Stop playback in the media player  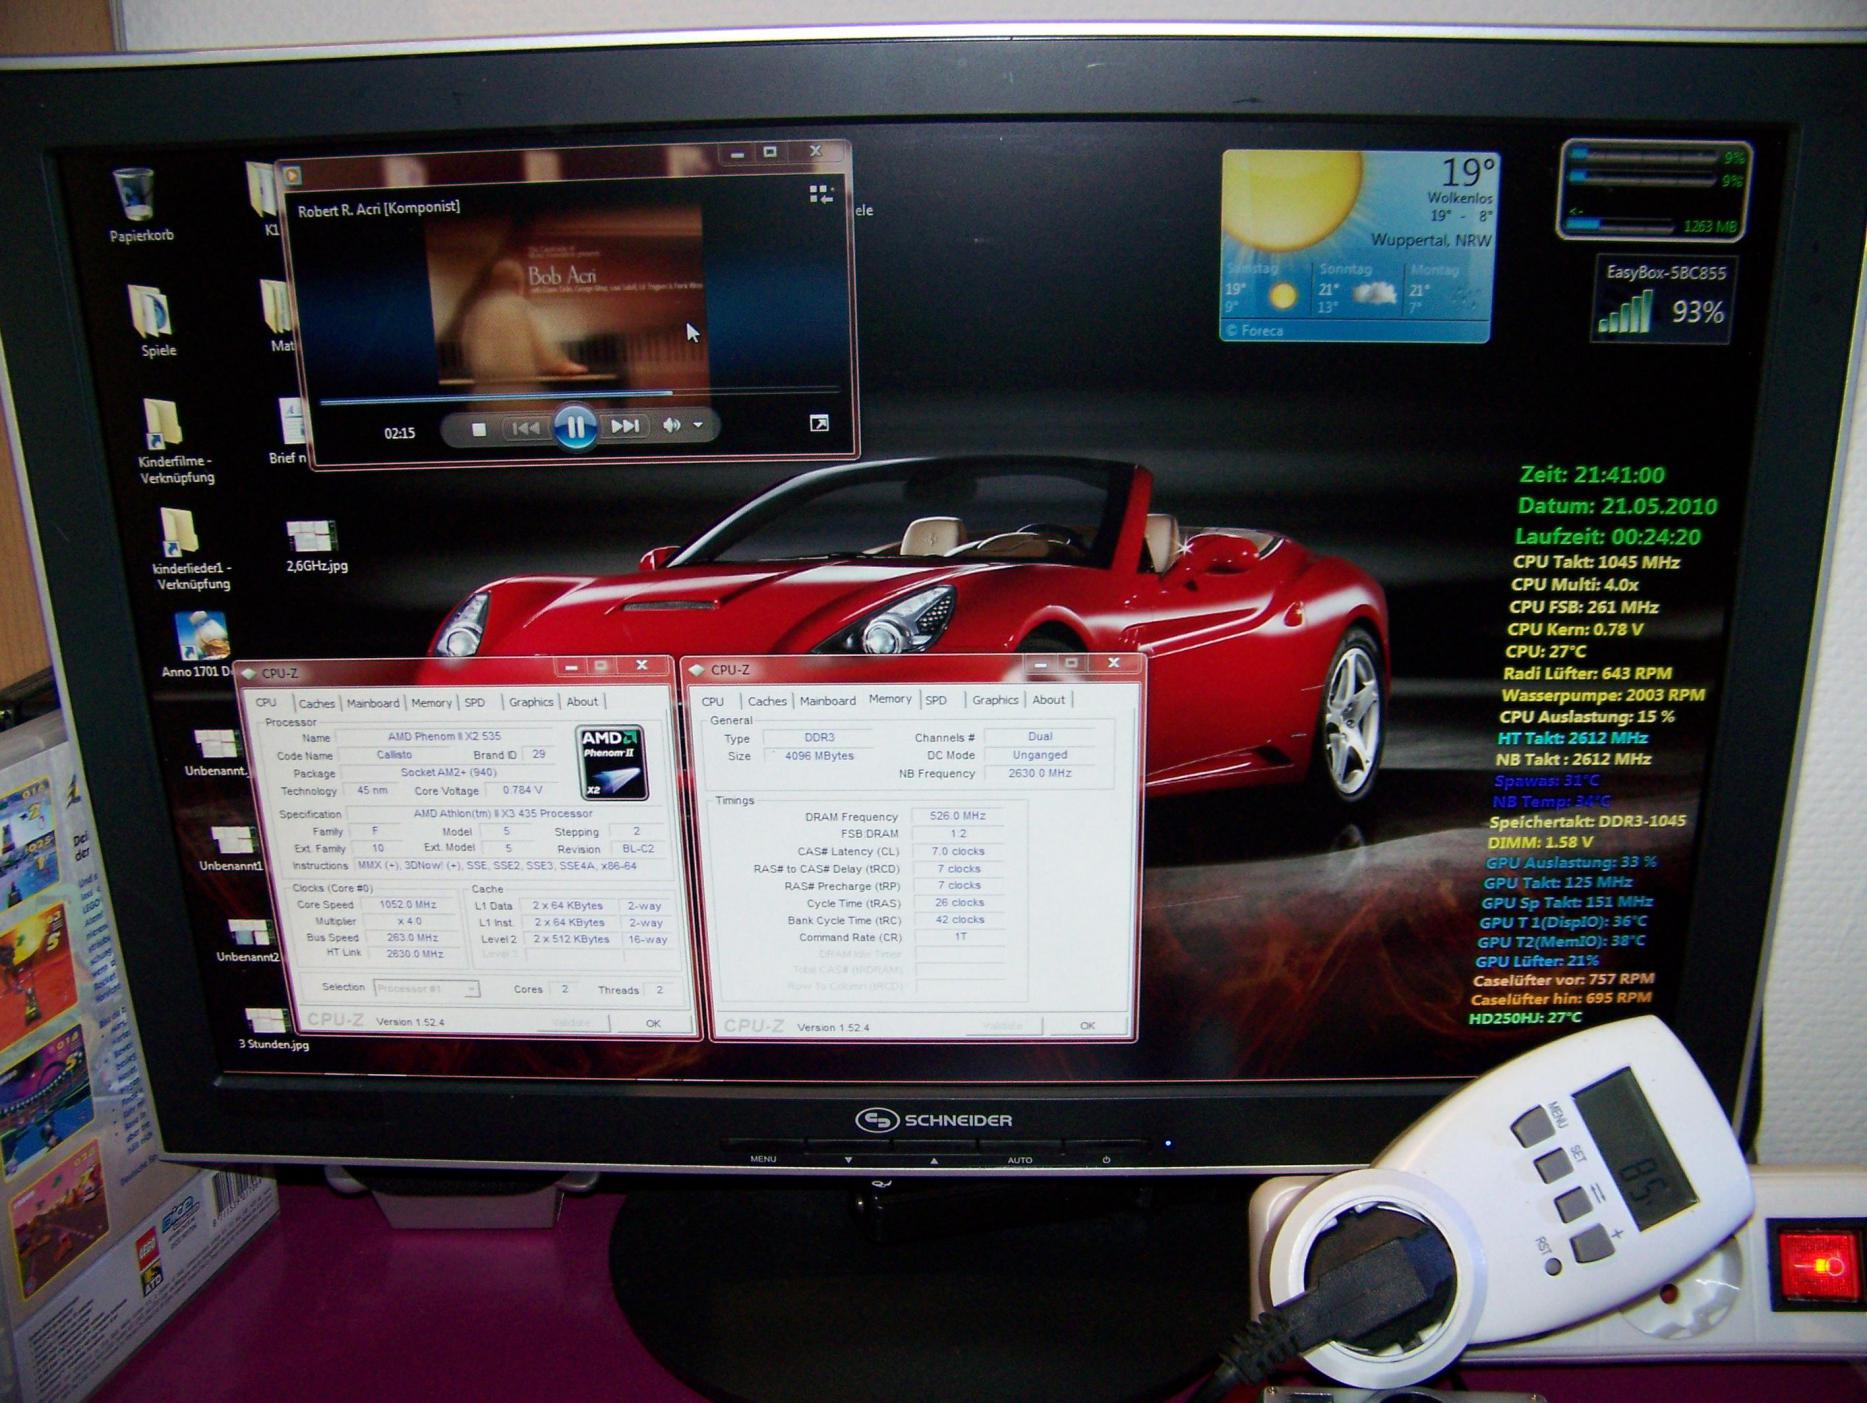pos(479,429)
